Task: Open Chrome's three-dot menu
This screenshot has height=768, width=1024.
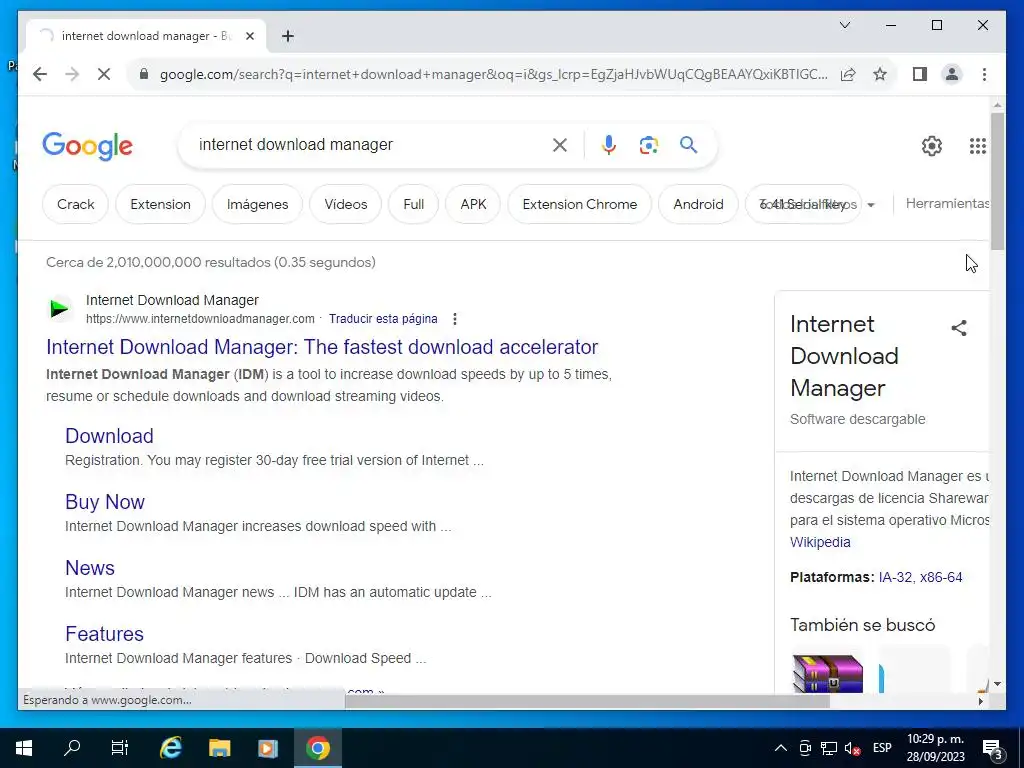Action: 984,74
